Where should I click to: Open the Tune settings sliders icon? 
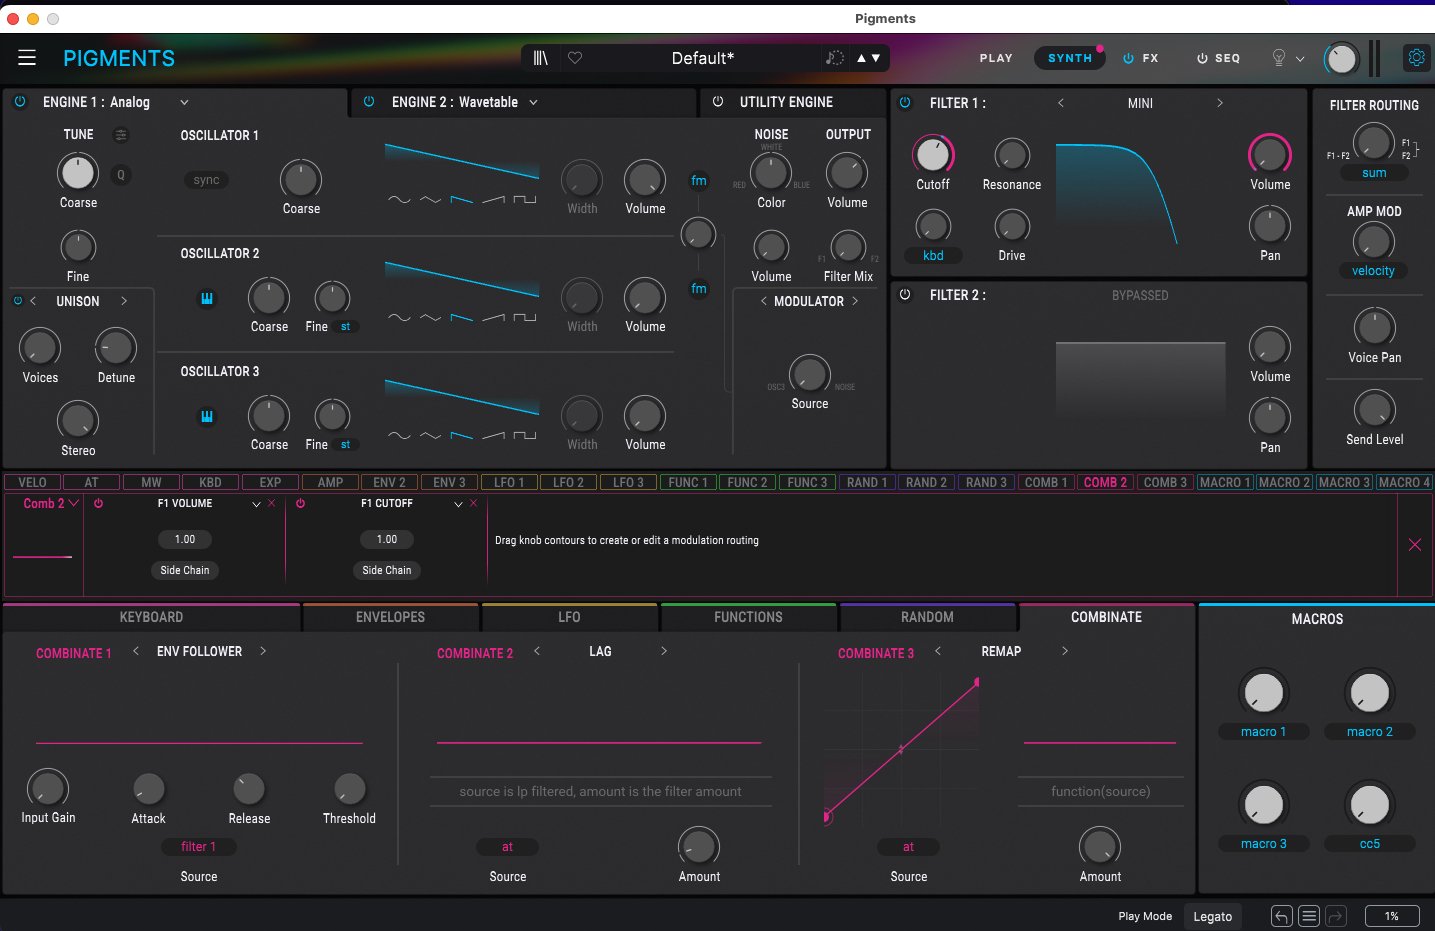click(121, 134)
